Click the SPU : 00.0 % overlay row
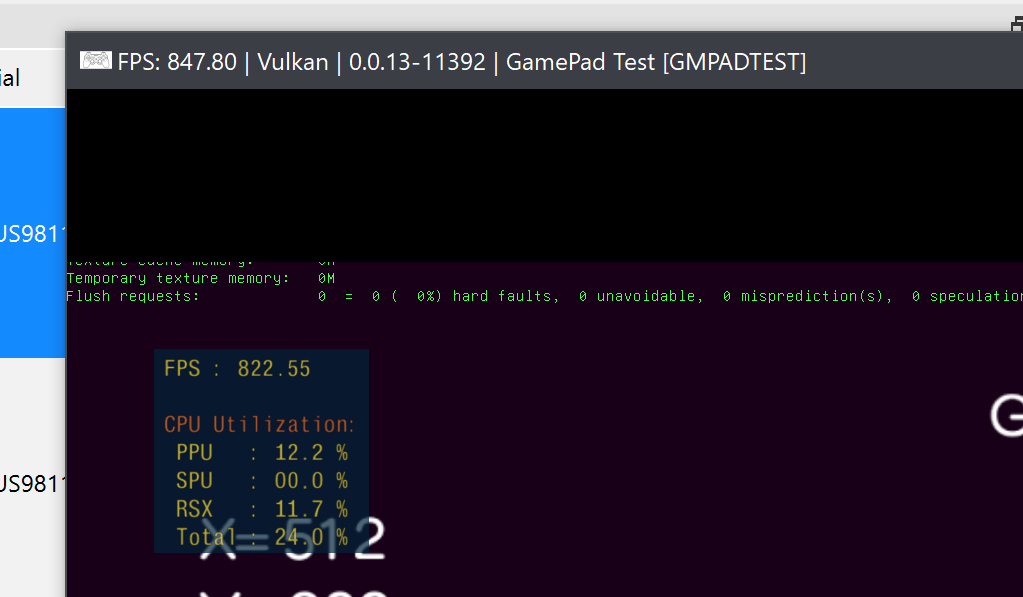Viewport: 1023px width, 597px height. [x=262, y=481]
